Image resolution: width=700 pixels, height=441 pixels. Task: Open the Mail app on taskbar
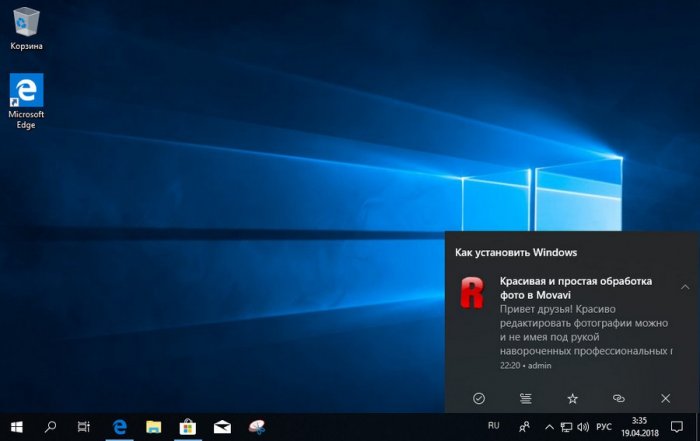tap(222, 427)
